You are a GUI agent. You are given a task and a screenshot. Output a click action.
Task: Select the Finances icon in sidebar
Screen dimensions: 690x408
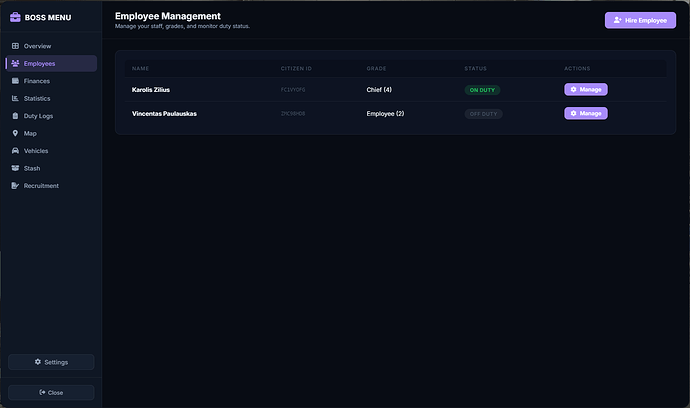pyautogui.click(x=15, y=81)
